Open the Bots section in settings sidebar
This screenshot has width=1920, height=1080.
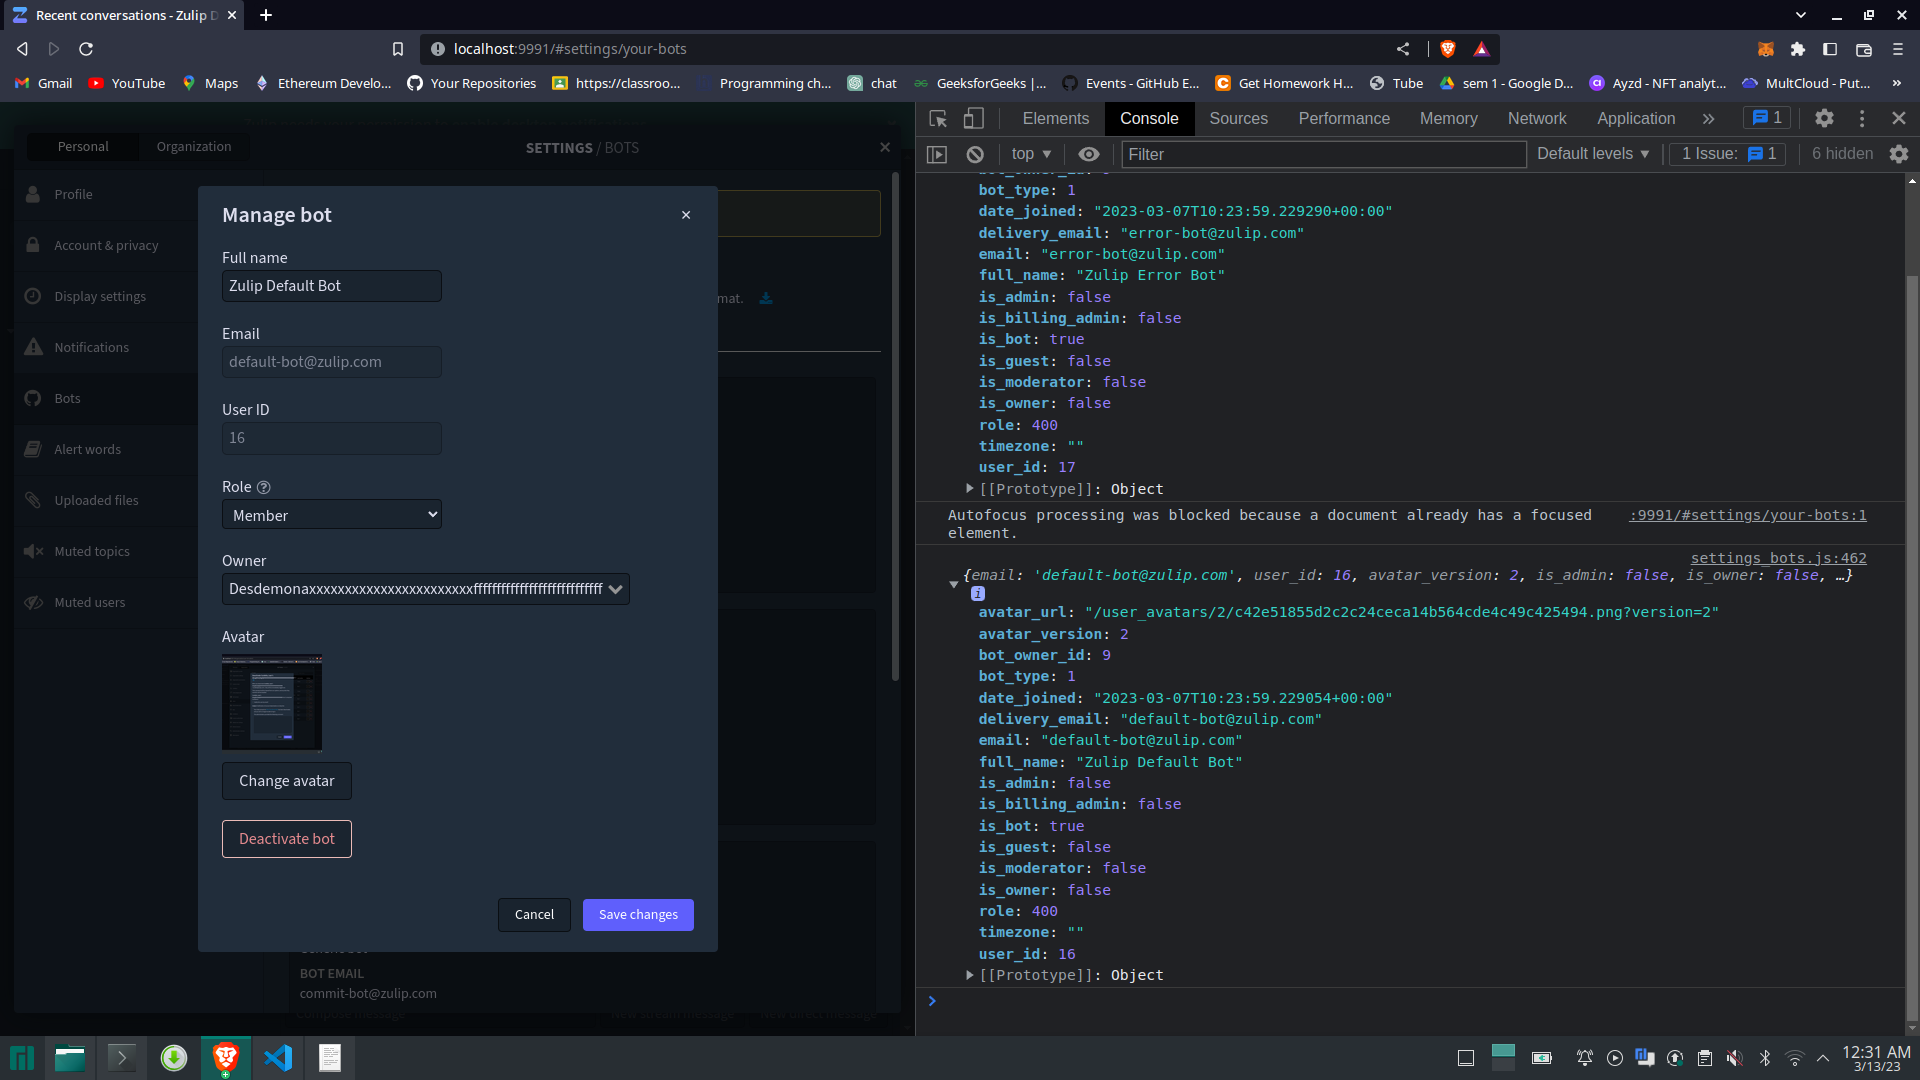point(67,398)
